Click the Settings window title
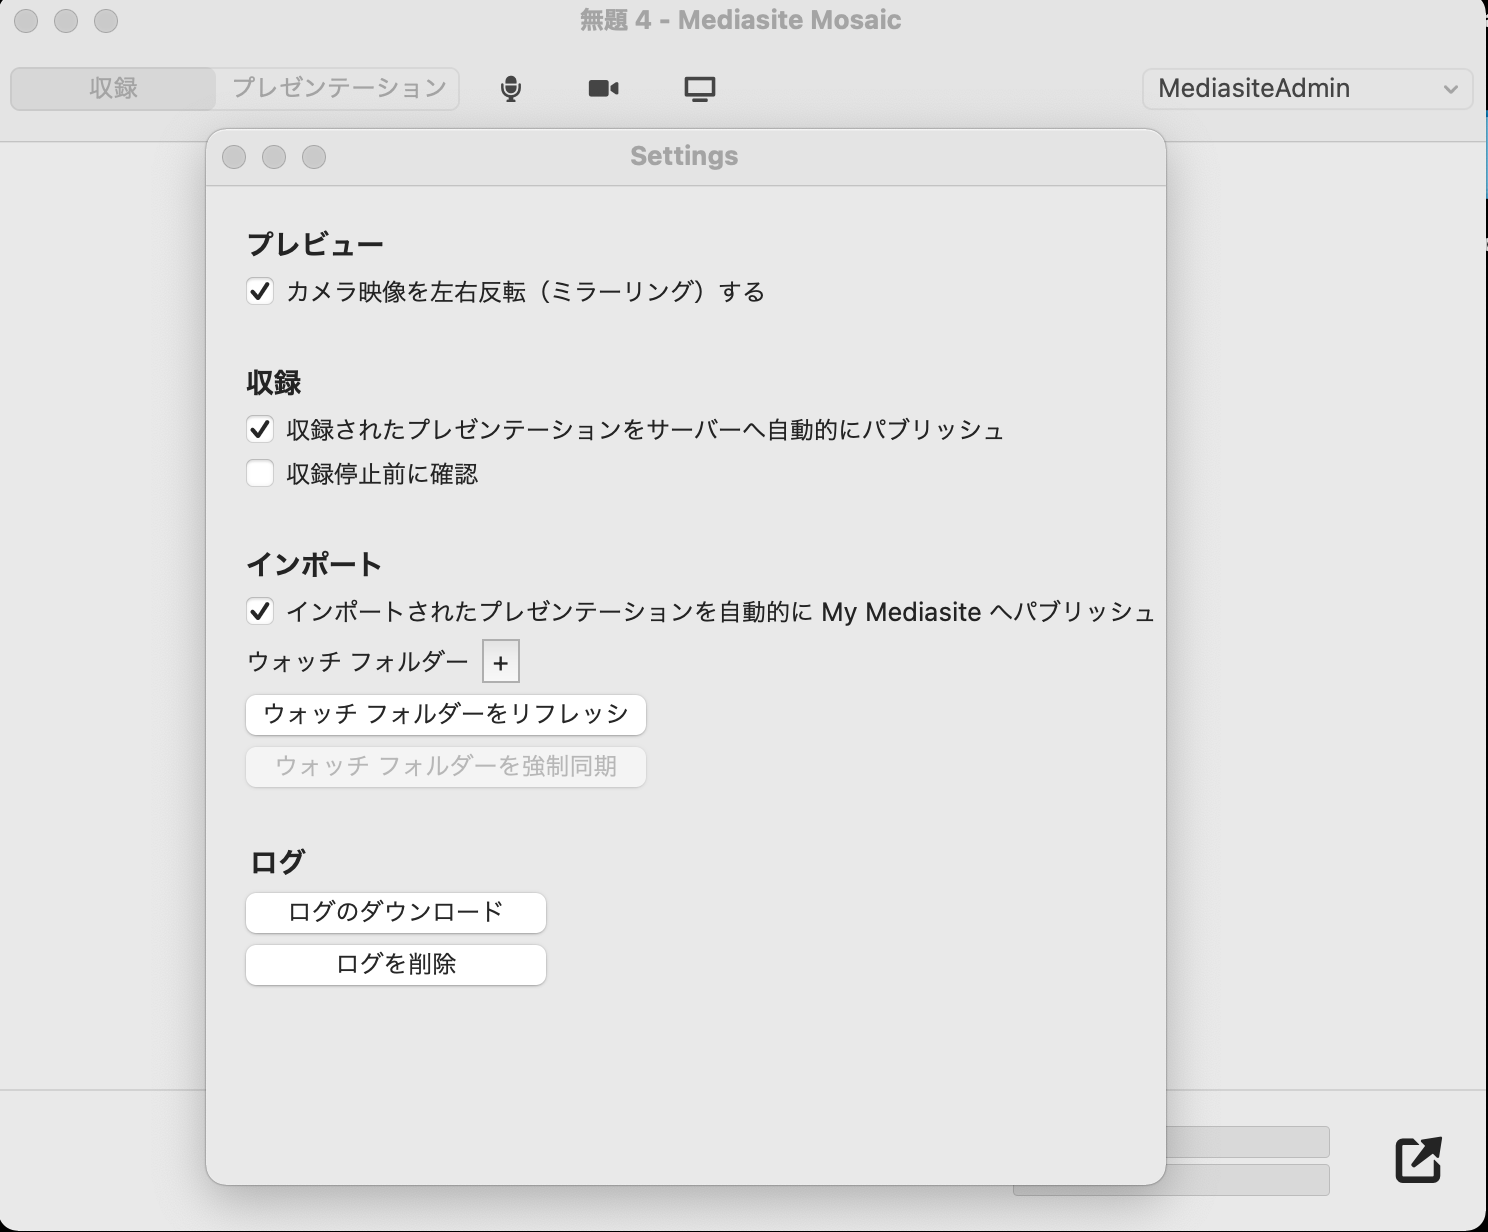 pyautogui.click(x=684, y=156)
